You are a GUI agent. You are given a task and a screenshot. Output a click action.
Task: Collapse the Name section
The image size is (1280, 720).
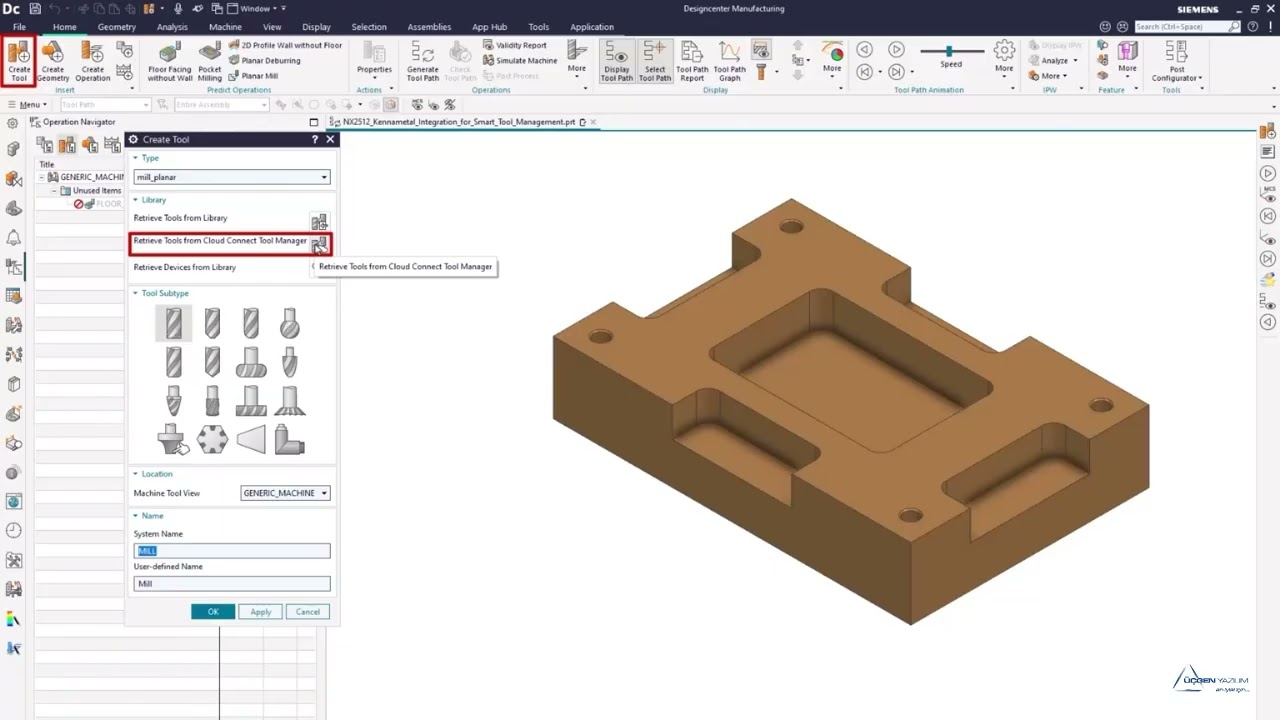point(136,516)
